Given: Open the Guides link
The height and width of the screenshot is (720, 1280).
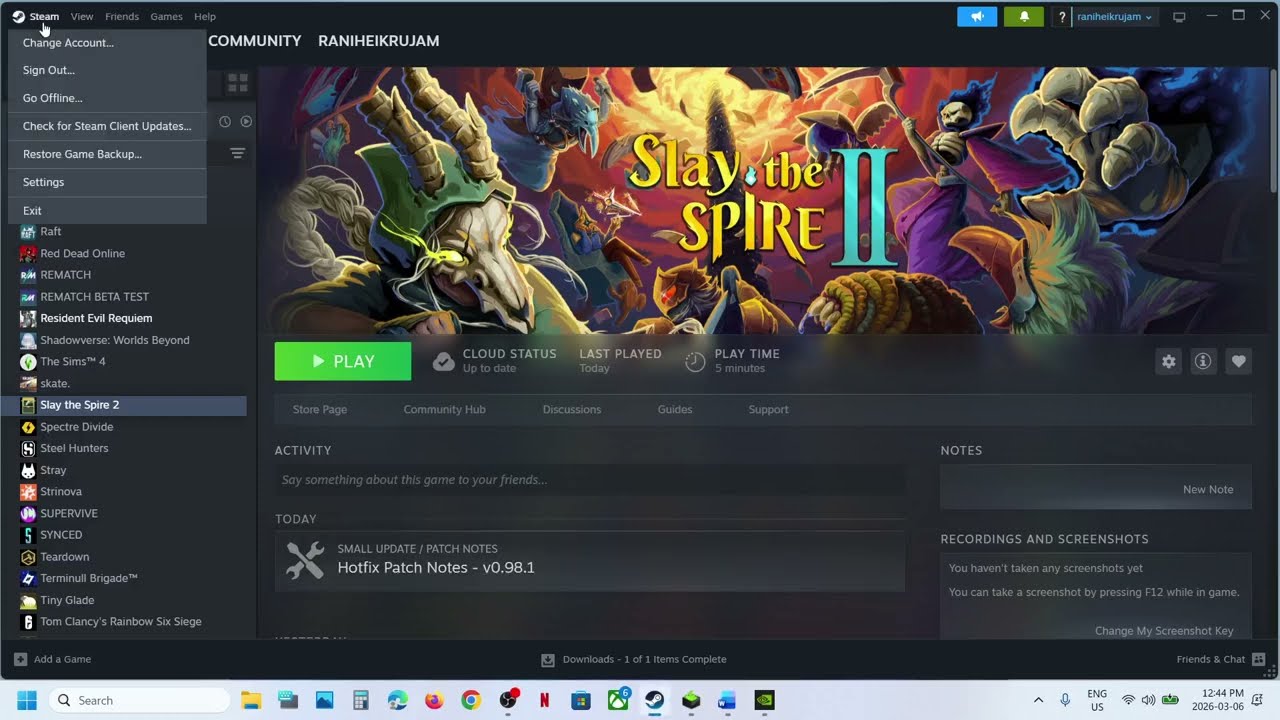Looking at the screenshot, I should point(675,409).
